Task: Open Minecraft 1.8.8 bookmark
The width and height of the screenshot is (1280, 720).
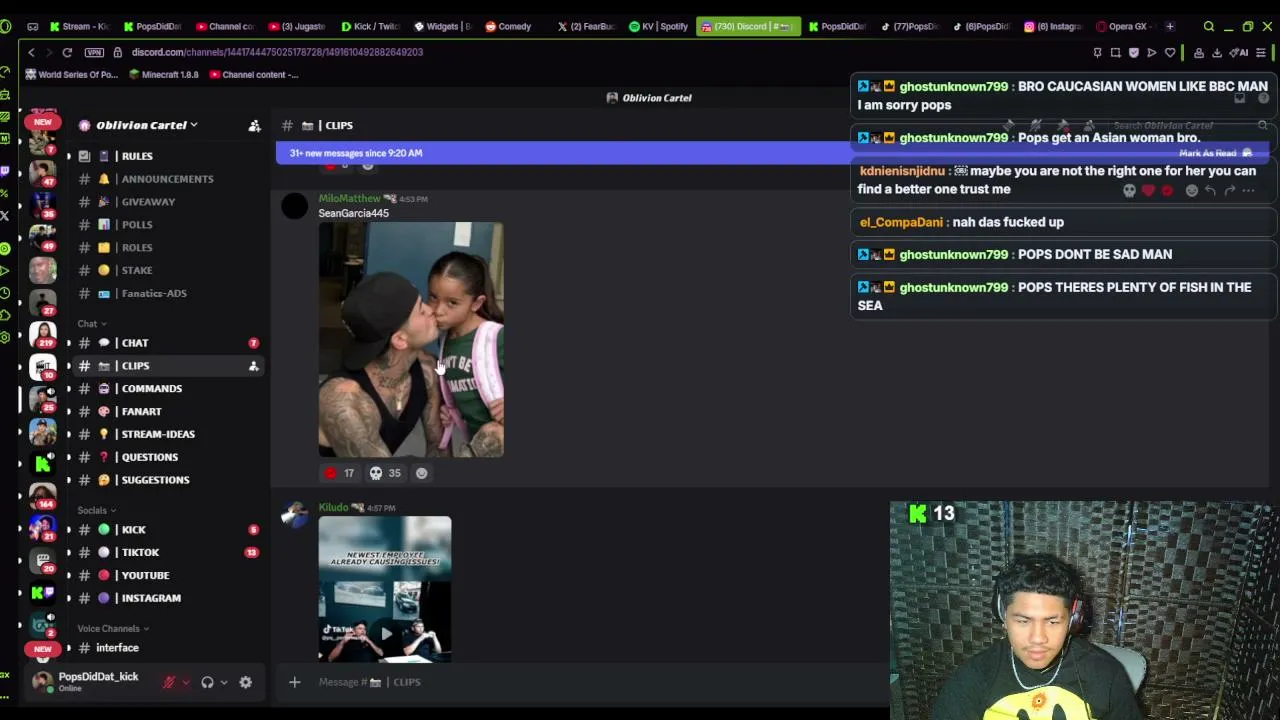Action: pyautogui.click(x=164, y=75)
